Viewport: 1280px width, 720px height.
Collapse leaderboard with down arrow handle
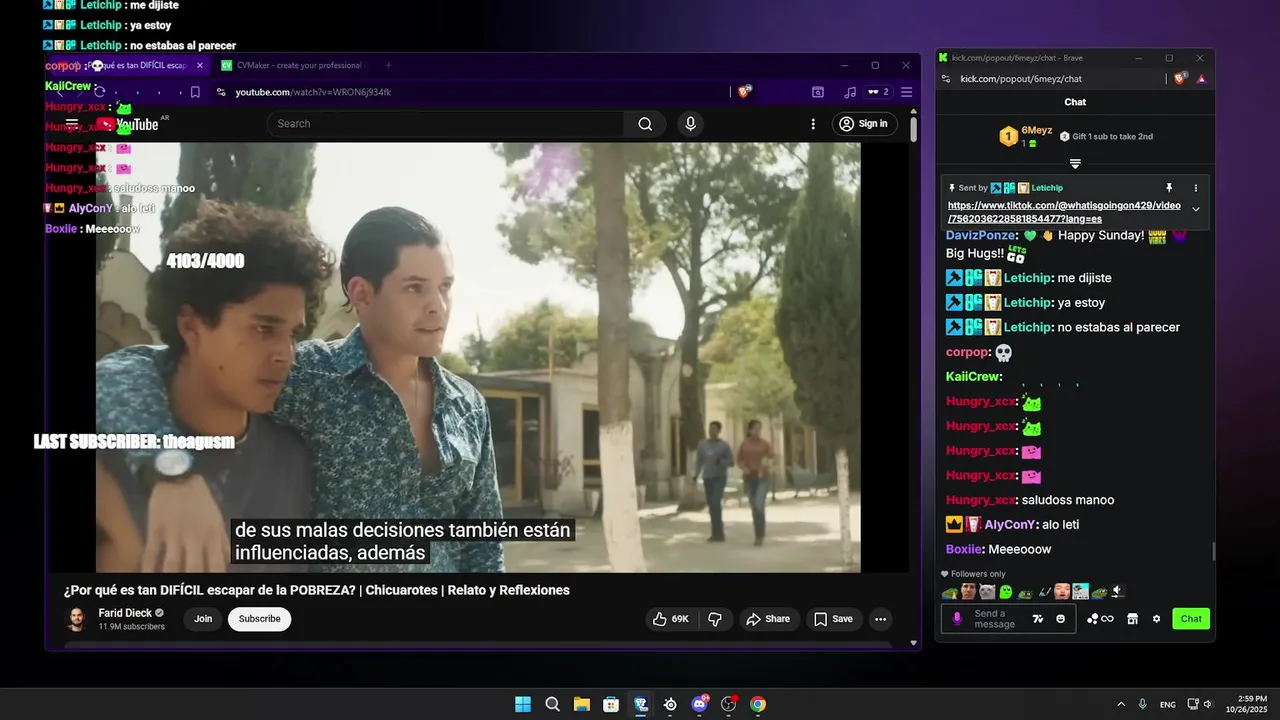[1075, 163]
